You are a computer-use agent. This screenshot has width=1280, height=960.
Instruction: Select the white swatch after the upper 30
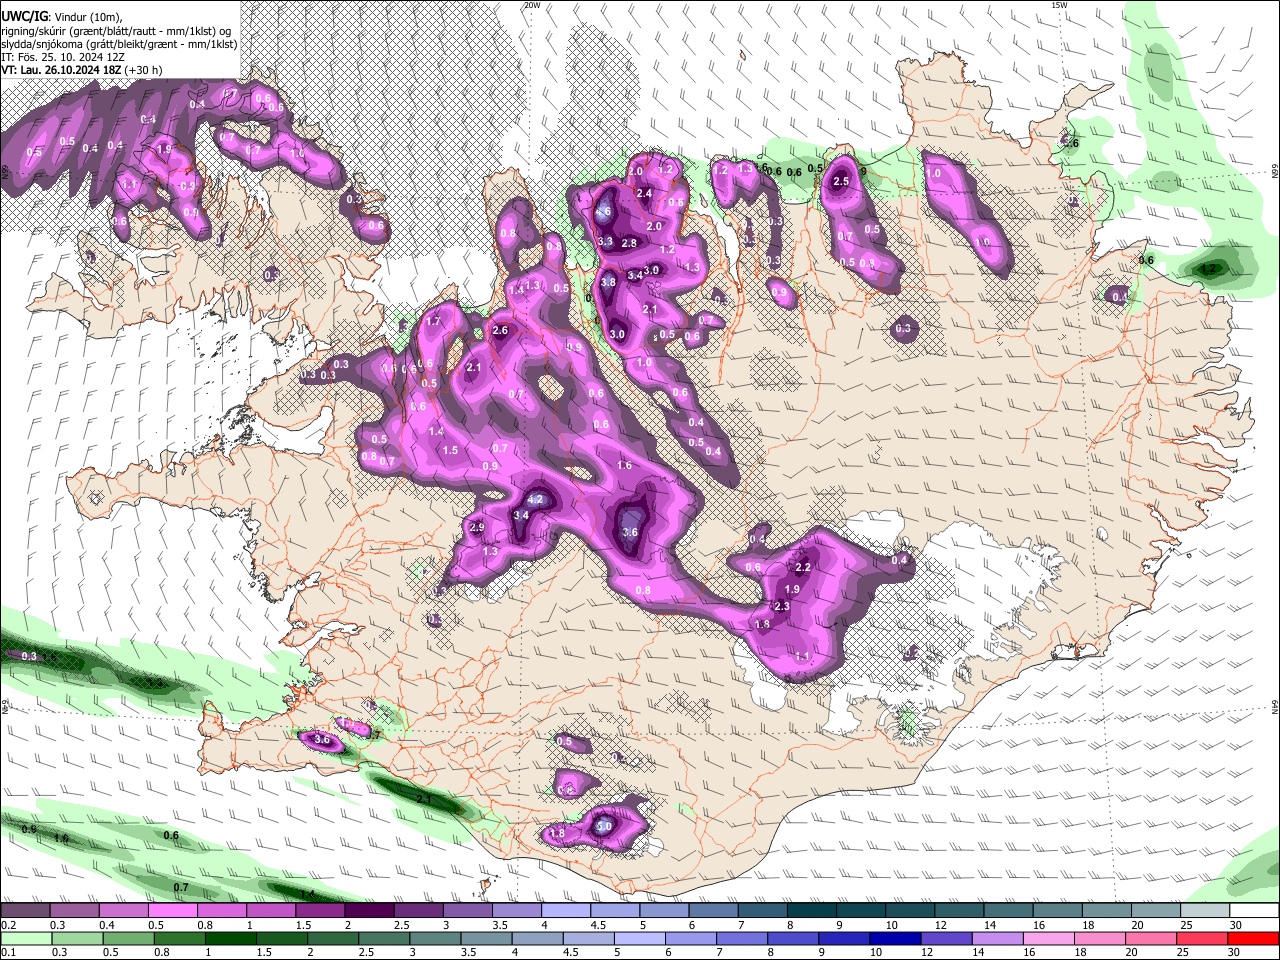(x=1254, y=911)
